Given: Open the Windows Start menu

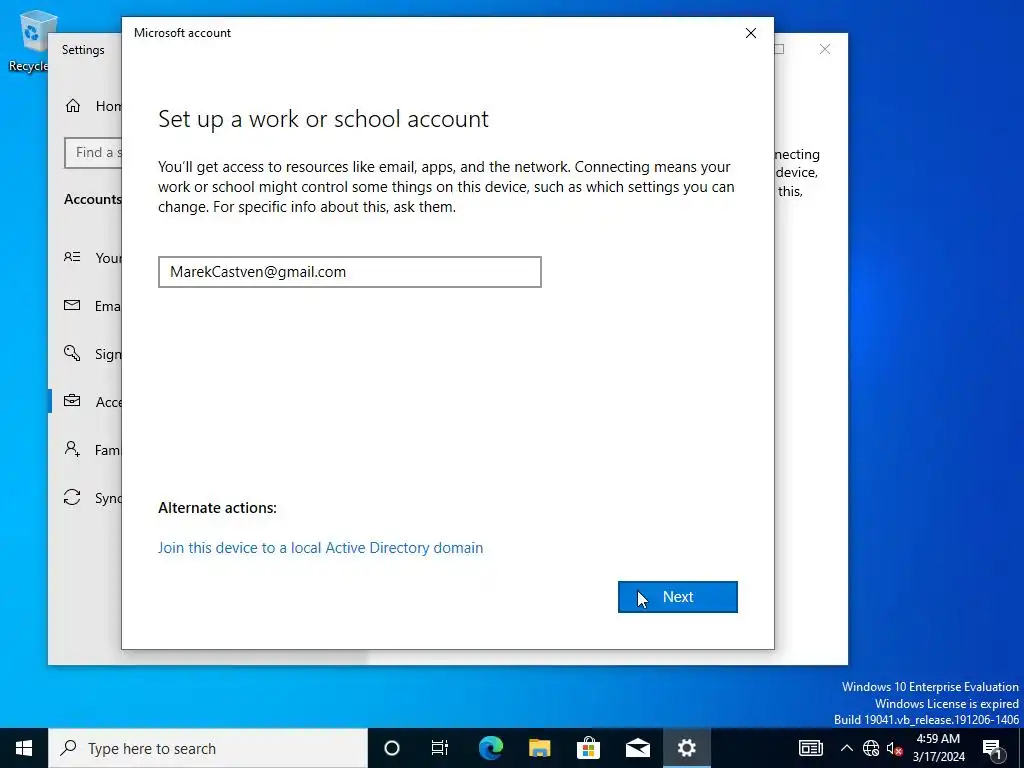Looking at the screenshot, I should click(24, 748).
